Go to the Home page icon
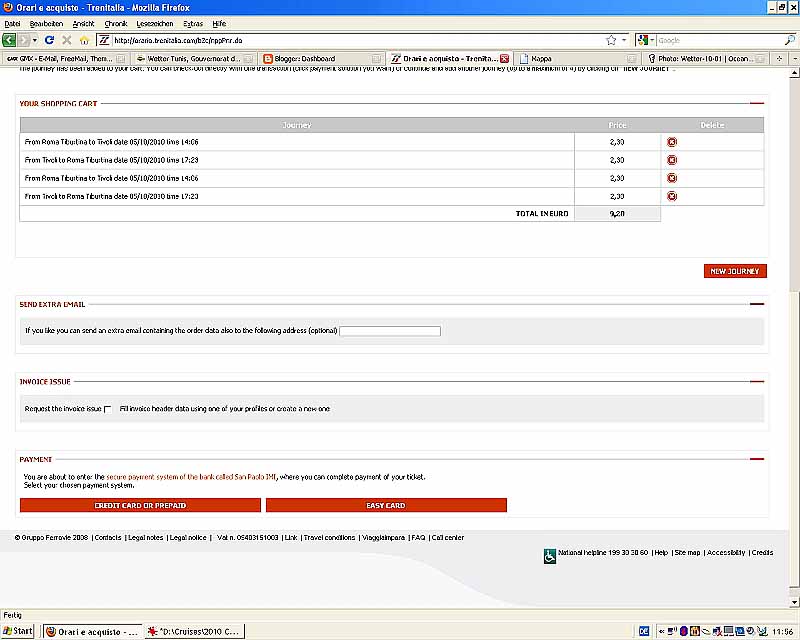The image size is (800, 640). (x=84, y=40)
